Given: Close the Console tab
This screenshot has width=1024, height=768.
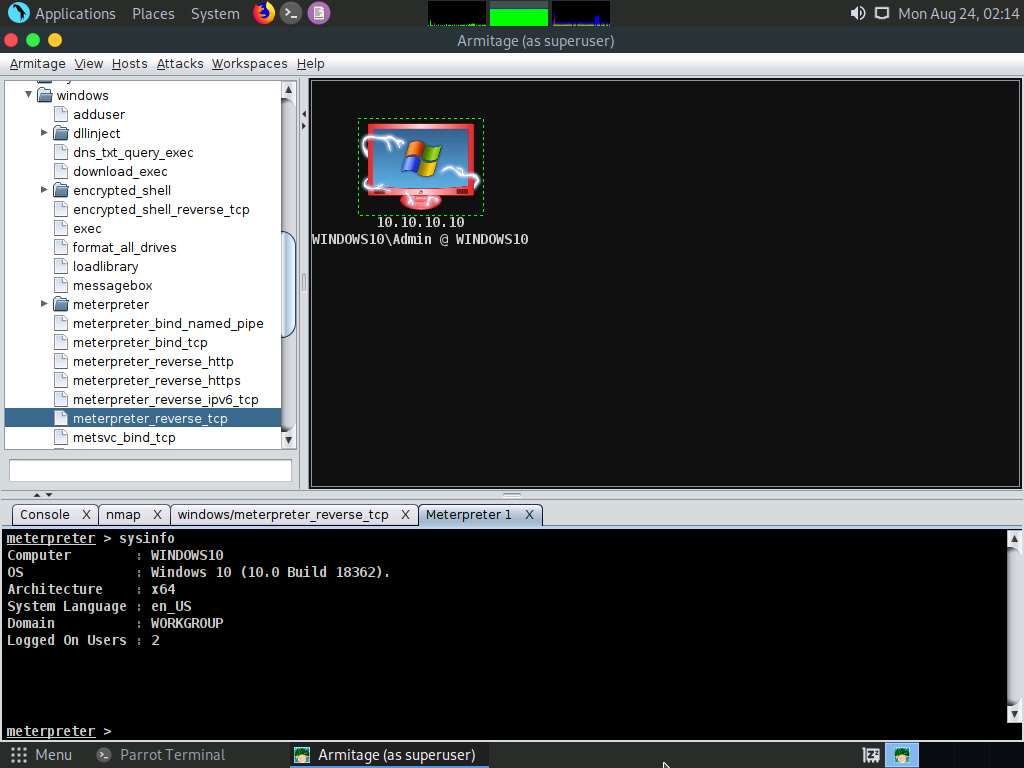Looking at the screenshot, I should [x=86, y=515].
